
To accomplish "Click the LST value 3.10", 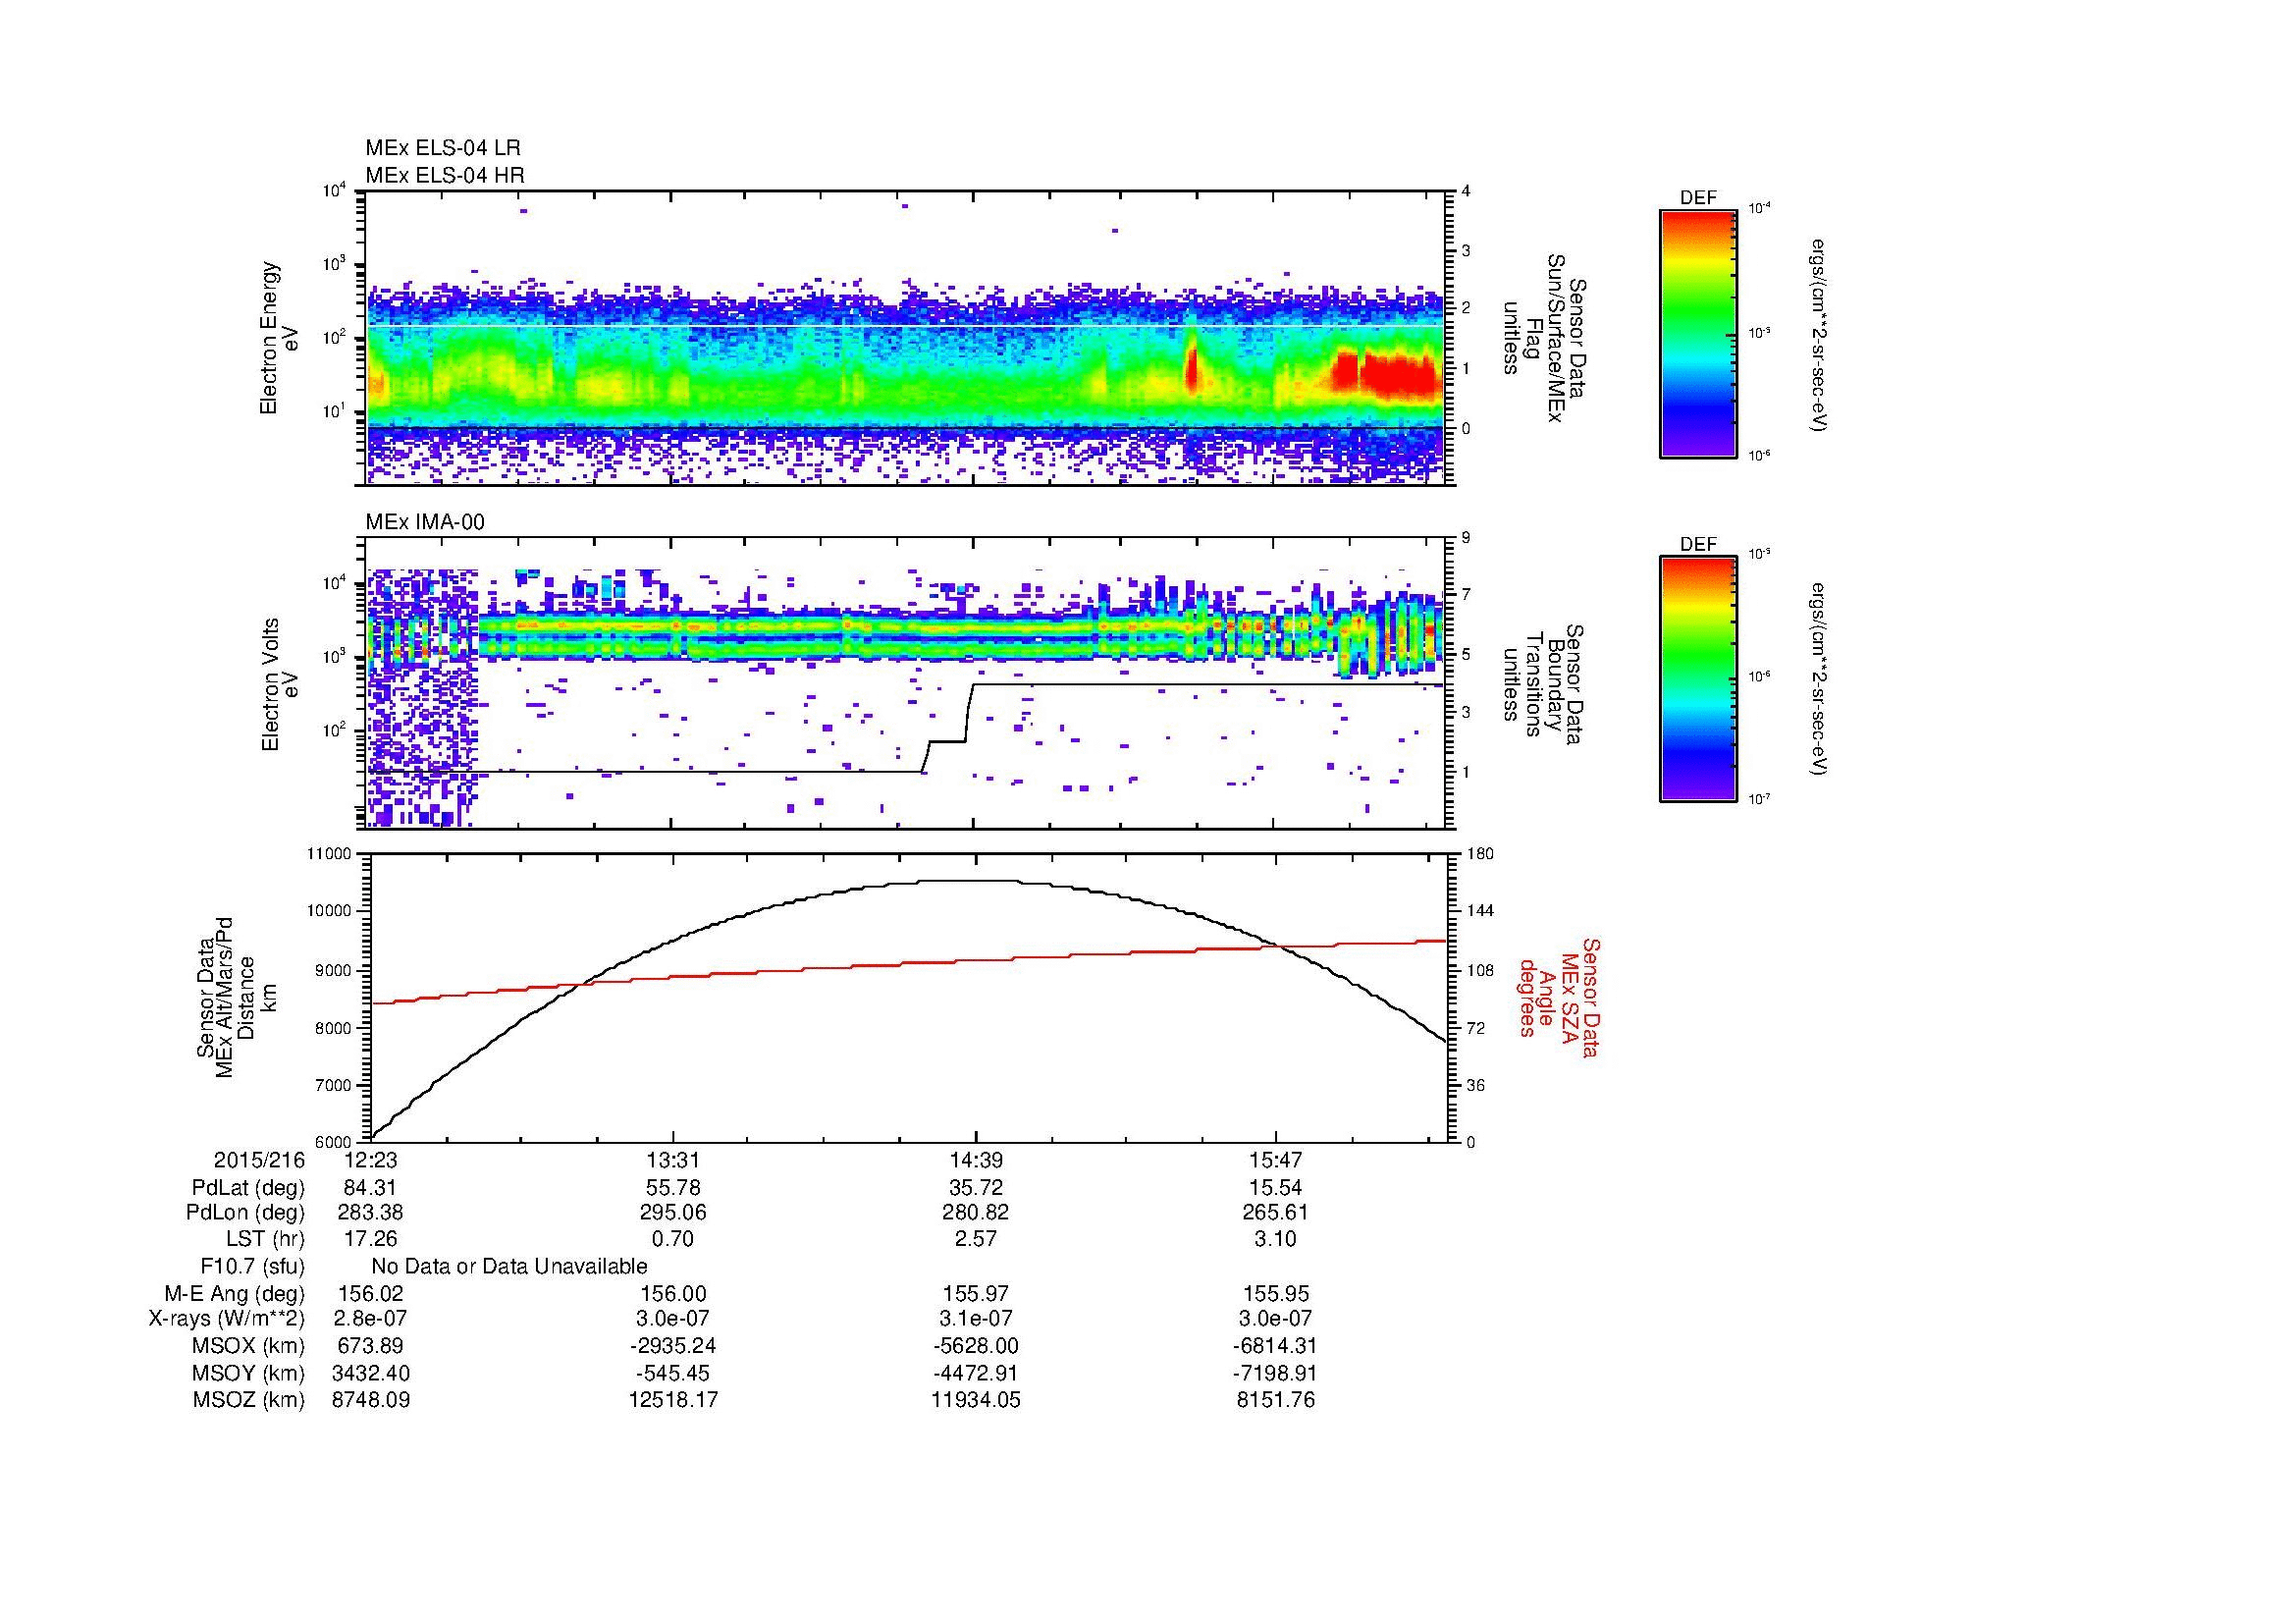I will (x=1276, y=1239).
